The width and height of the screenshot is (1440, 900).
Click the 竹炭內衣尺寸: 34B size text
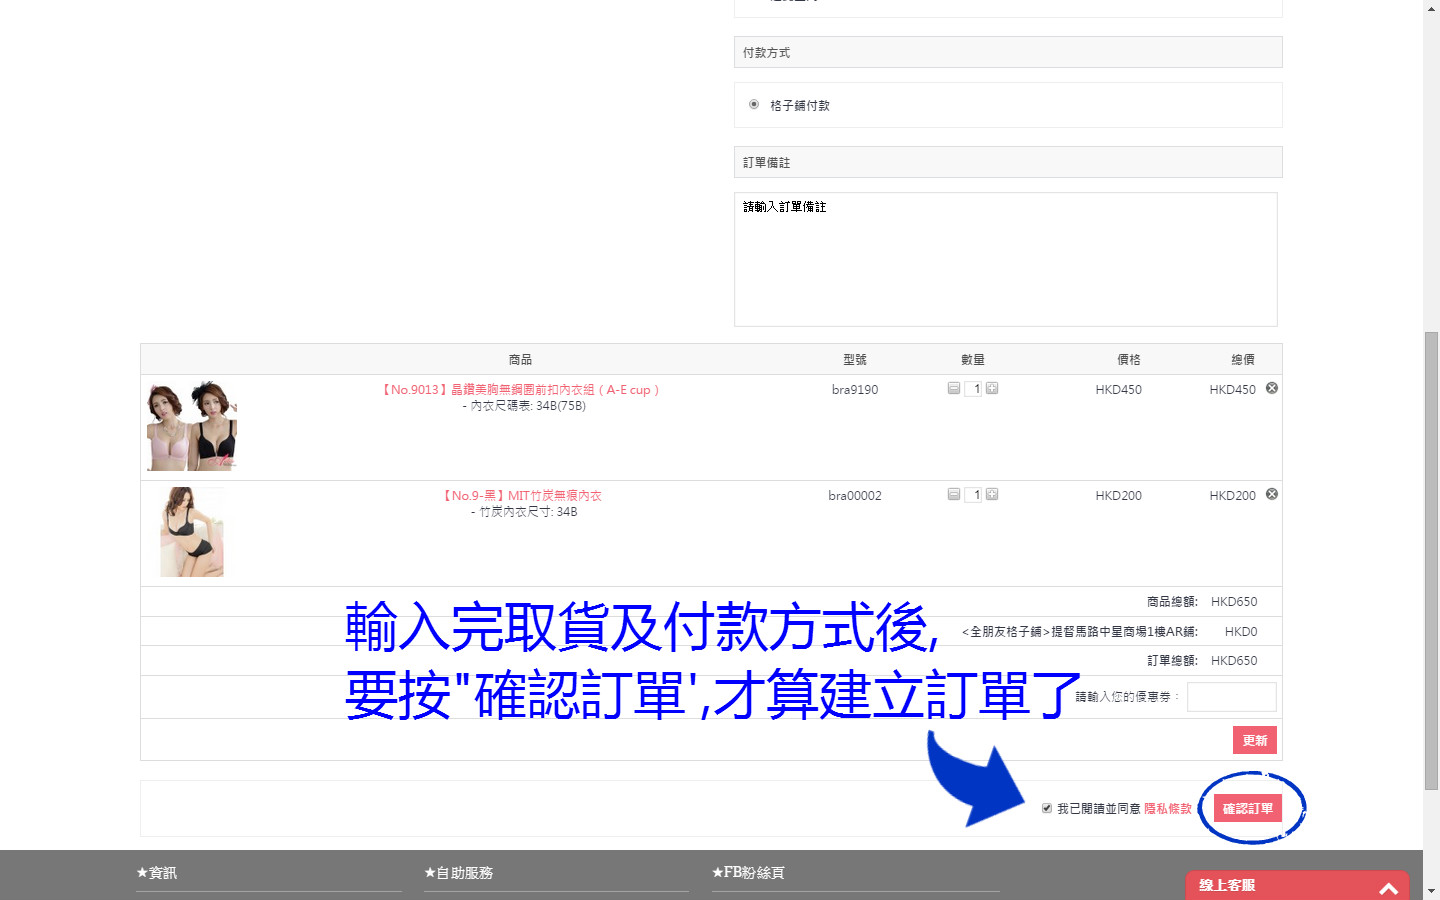click(524, 512)
